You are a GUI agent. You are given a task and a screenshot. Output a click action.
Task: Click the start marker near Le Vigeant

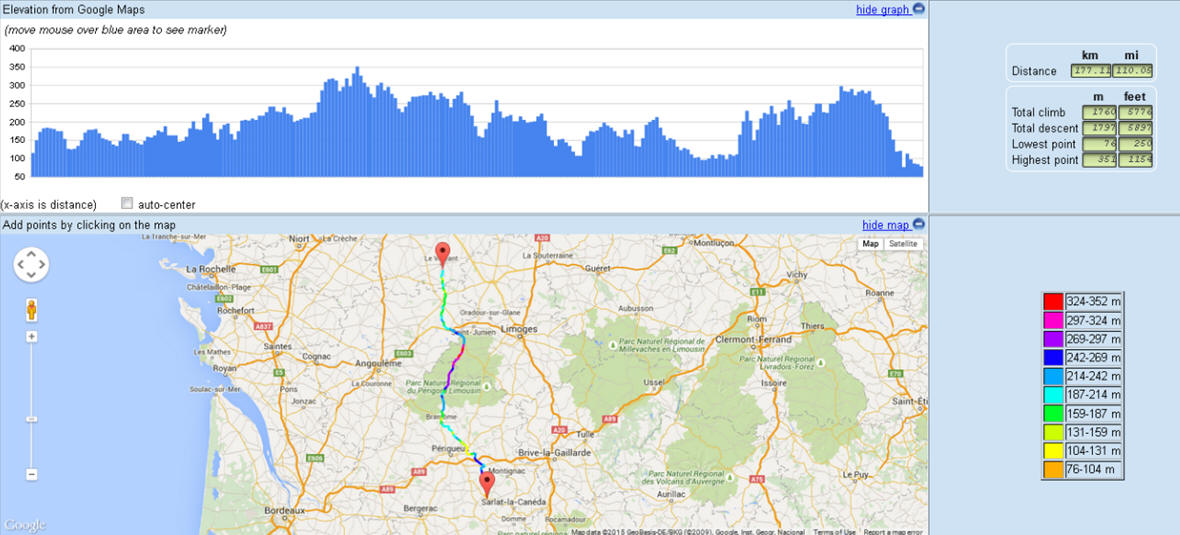click(442, 253)
